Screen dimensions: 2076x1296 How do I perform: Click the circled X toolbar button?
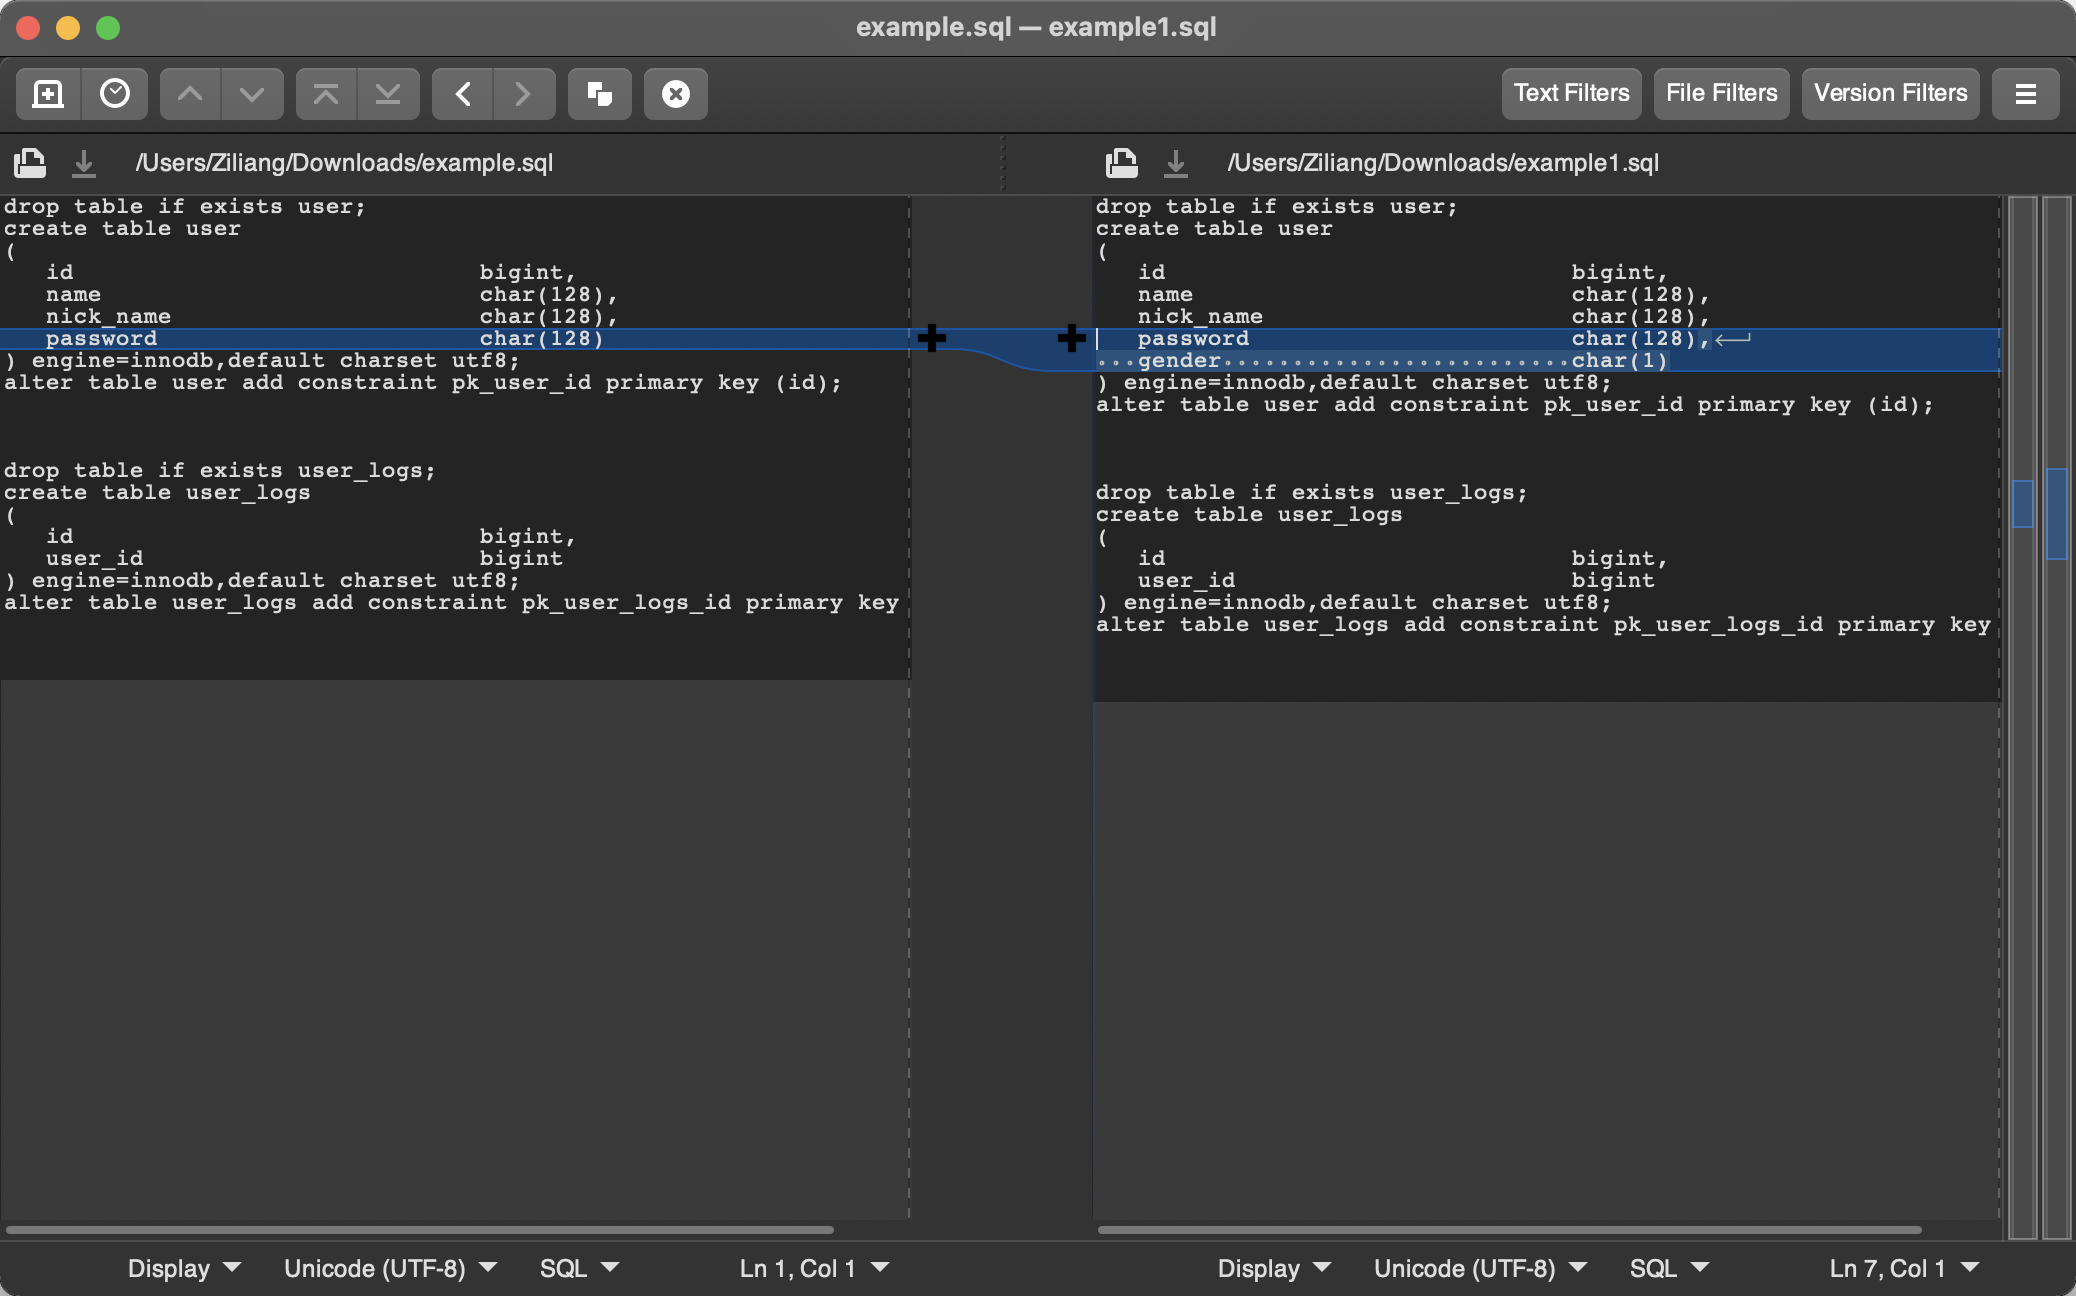tap(676, 94)
